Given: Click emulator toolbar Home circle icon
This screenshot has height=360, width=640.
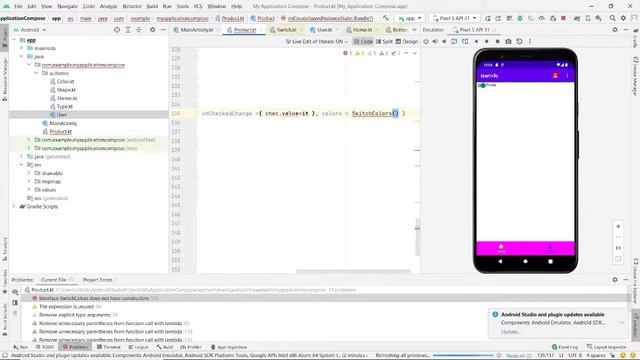Looking at the screenshot, I should click(487, 42).
